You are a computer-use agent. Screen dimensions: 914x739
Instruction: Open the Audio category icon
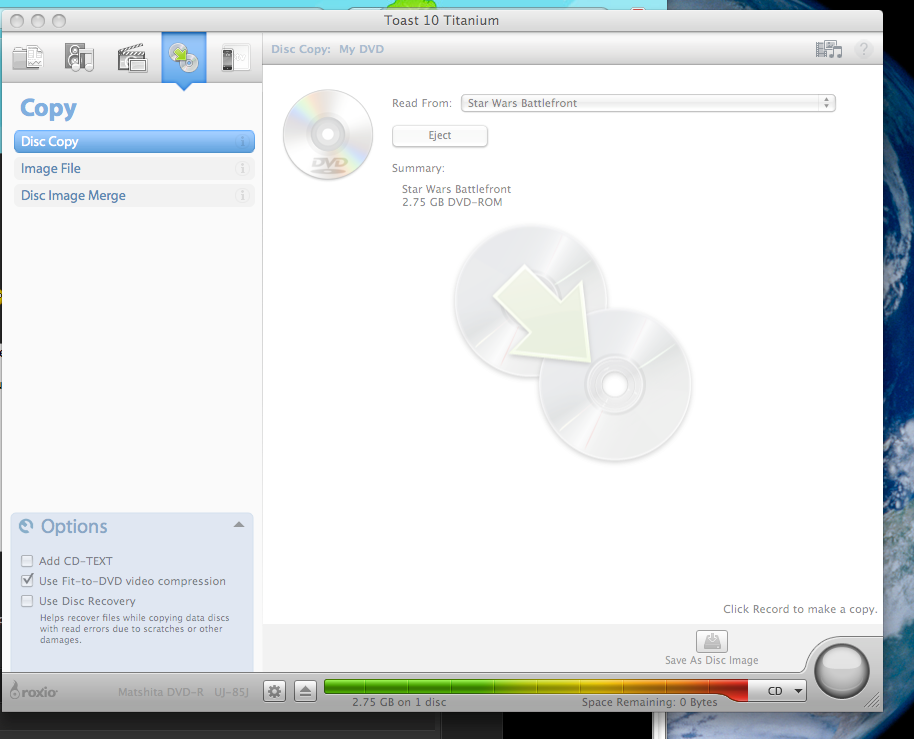79,58
